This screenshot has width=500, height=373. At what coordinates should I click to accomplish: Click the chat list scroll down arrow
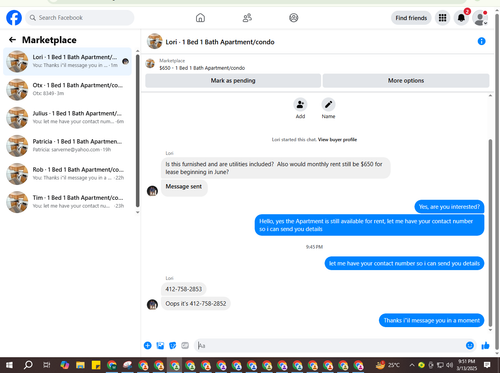[137, 212]
